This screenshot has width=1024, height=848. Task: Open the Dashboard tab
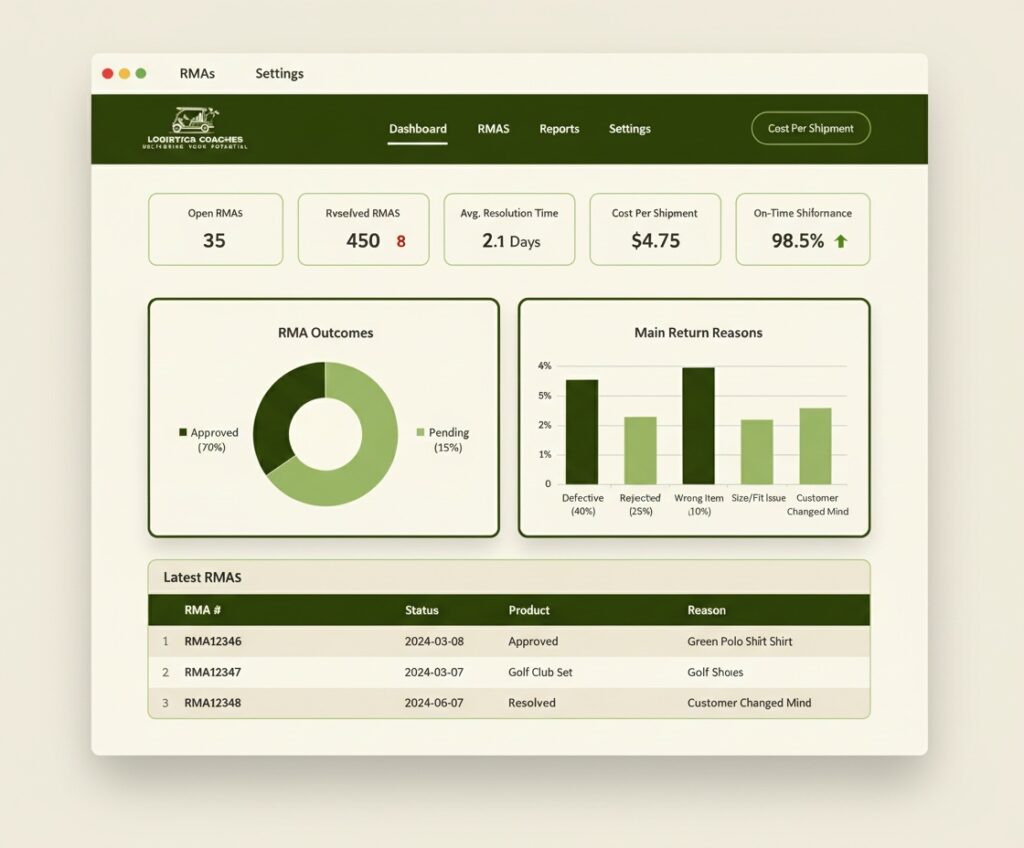pyautogui.click(x=417, y=129)
